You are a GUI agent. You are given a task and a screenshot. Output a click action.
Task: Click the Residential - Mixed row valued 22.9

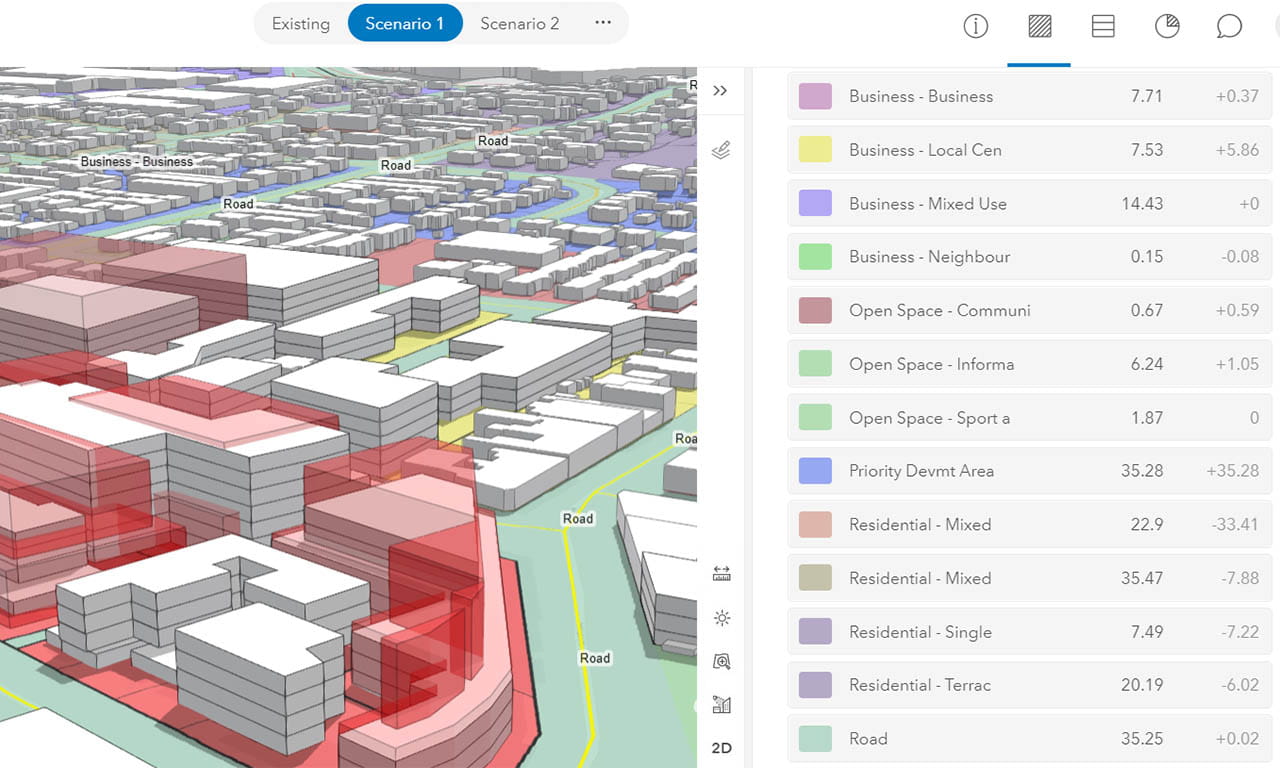(1028, 525)
